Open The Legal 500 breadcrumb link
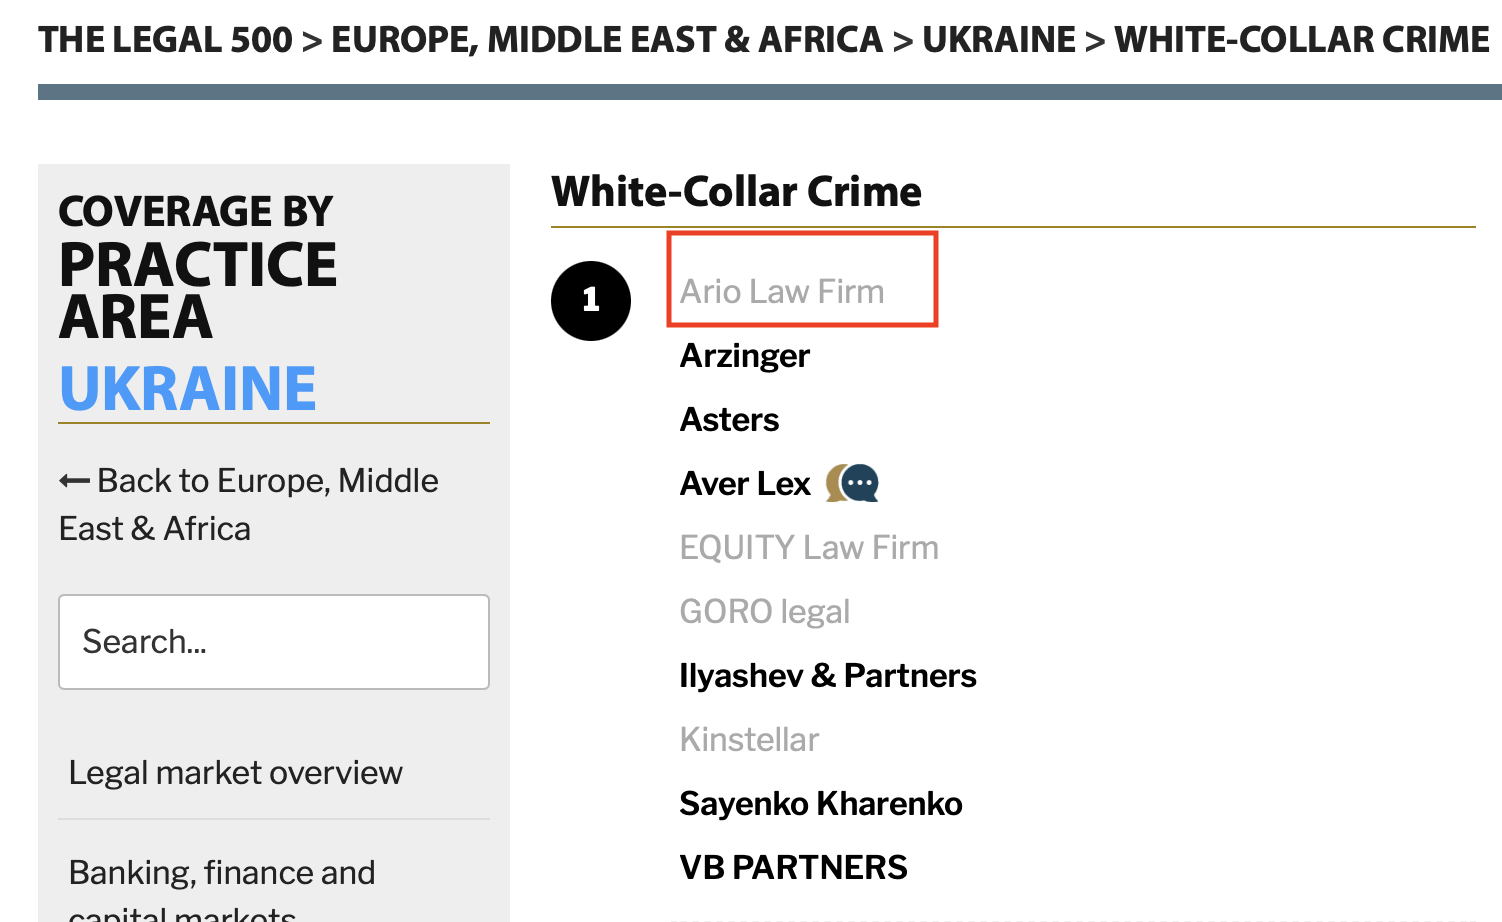Screen dimensions: 1502x922 [166, 40]
